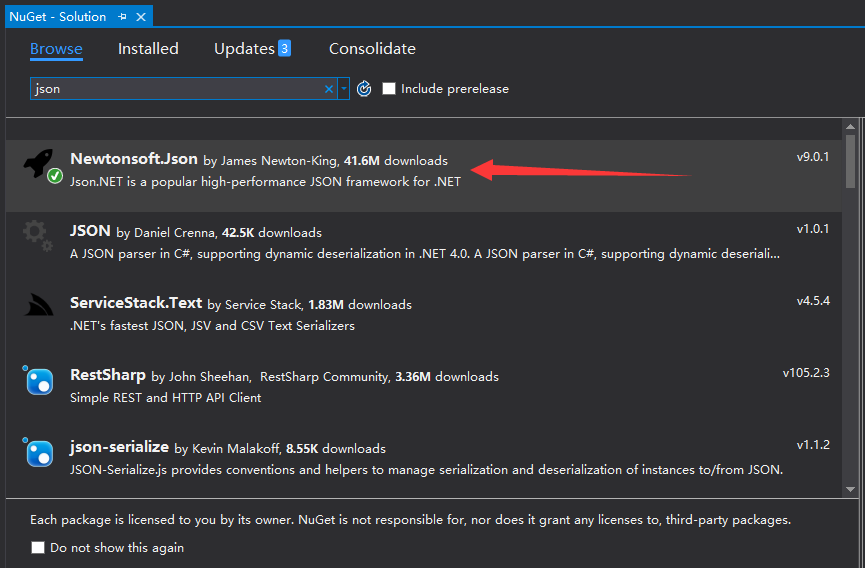This screenshot has height=568, width=865.
Task: Click the 8.55K downloads text
Action: [x=335, y=448]
